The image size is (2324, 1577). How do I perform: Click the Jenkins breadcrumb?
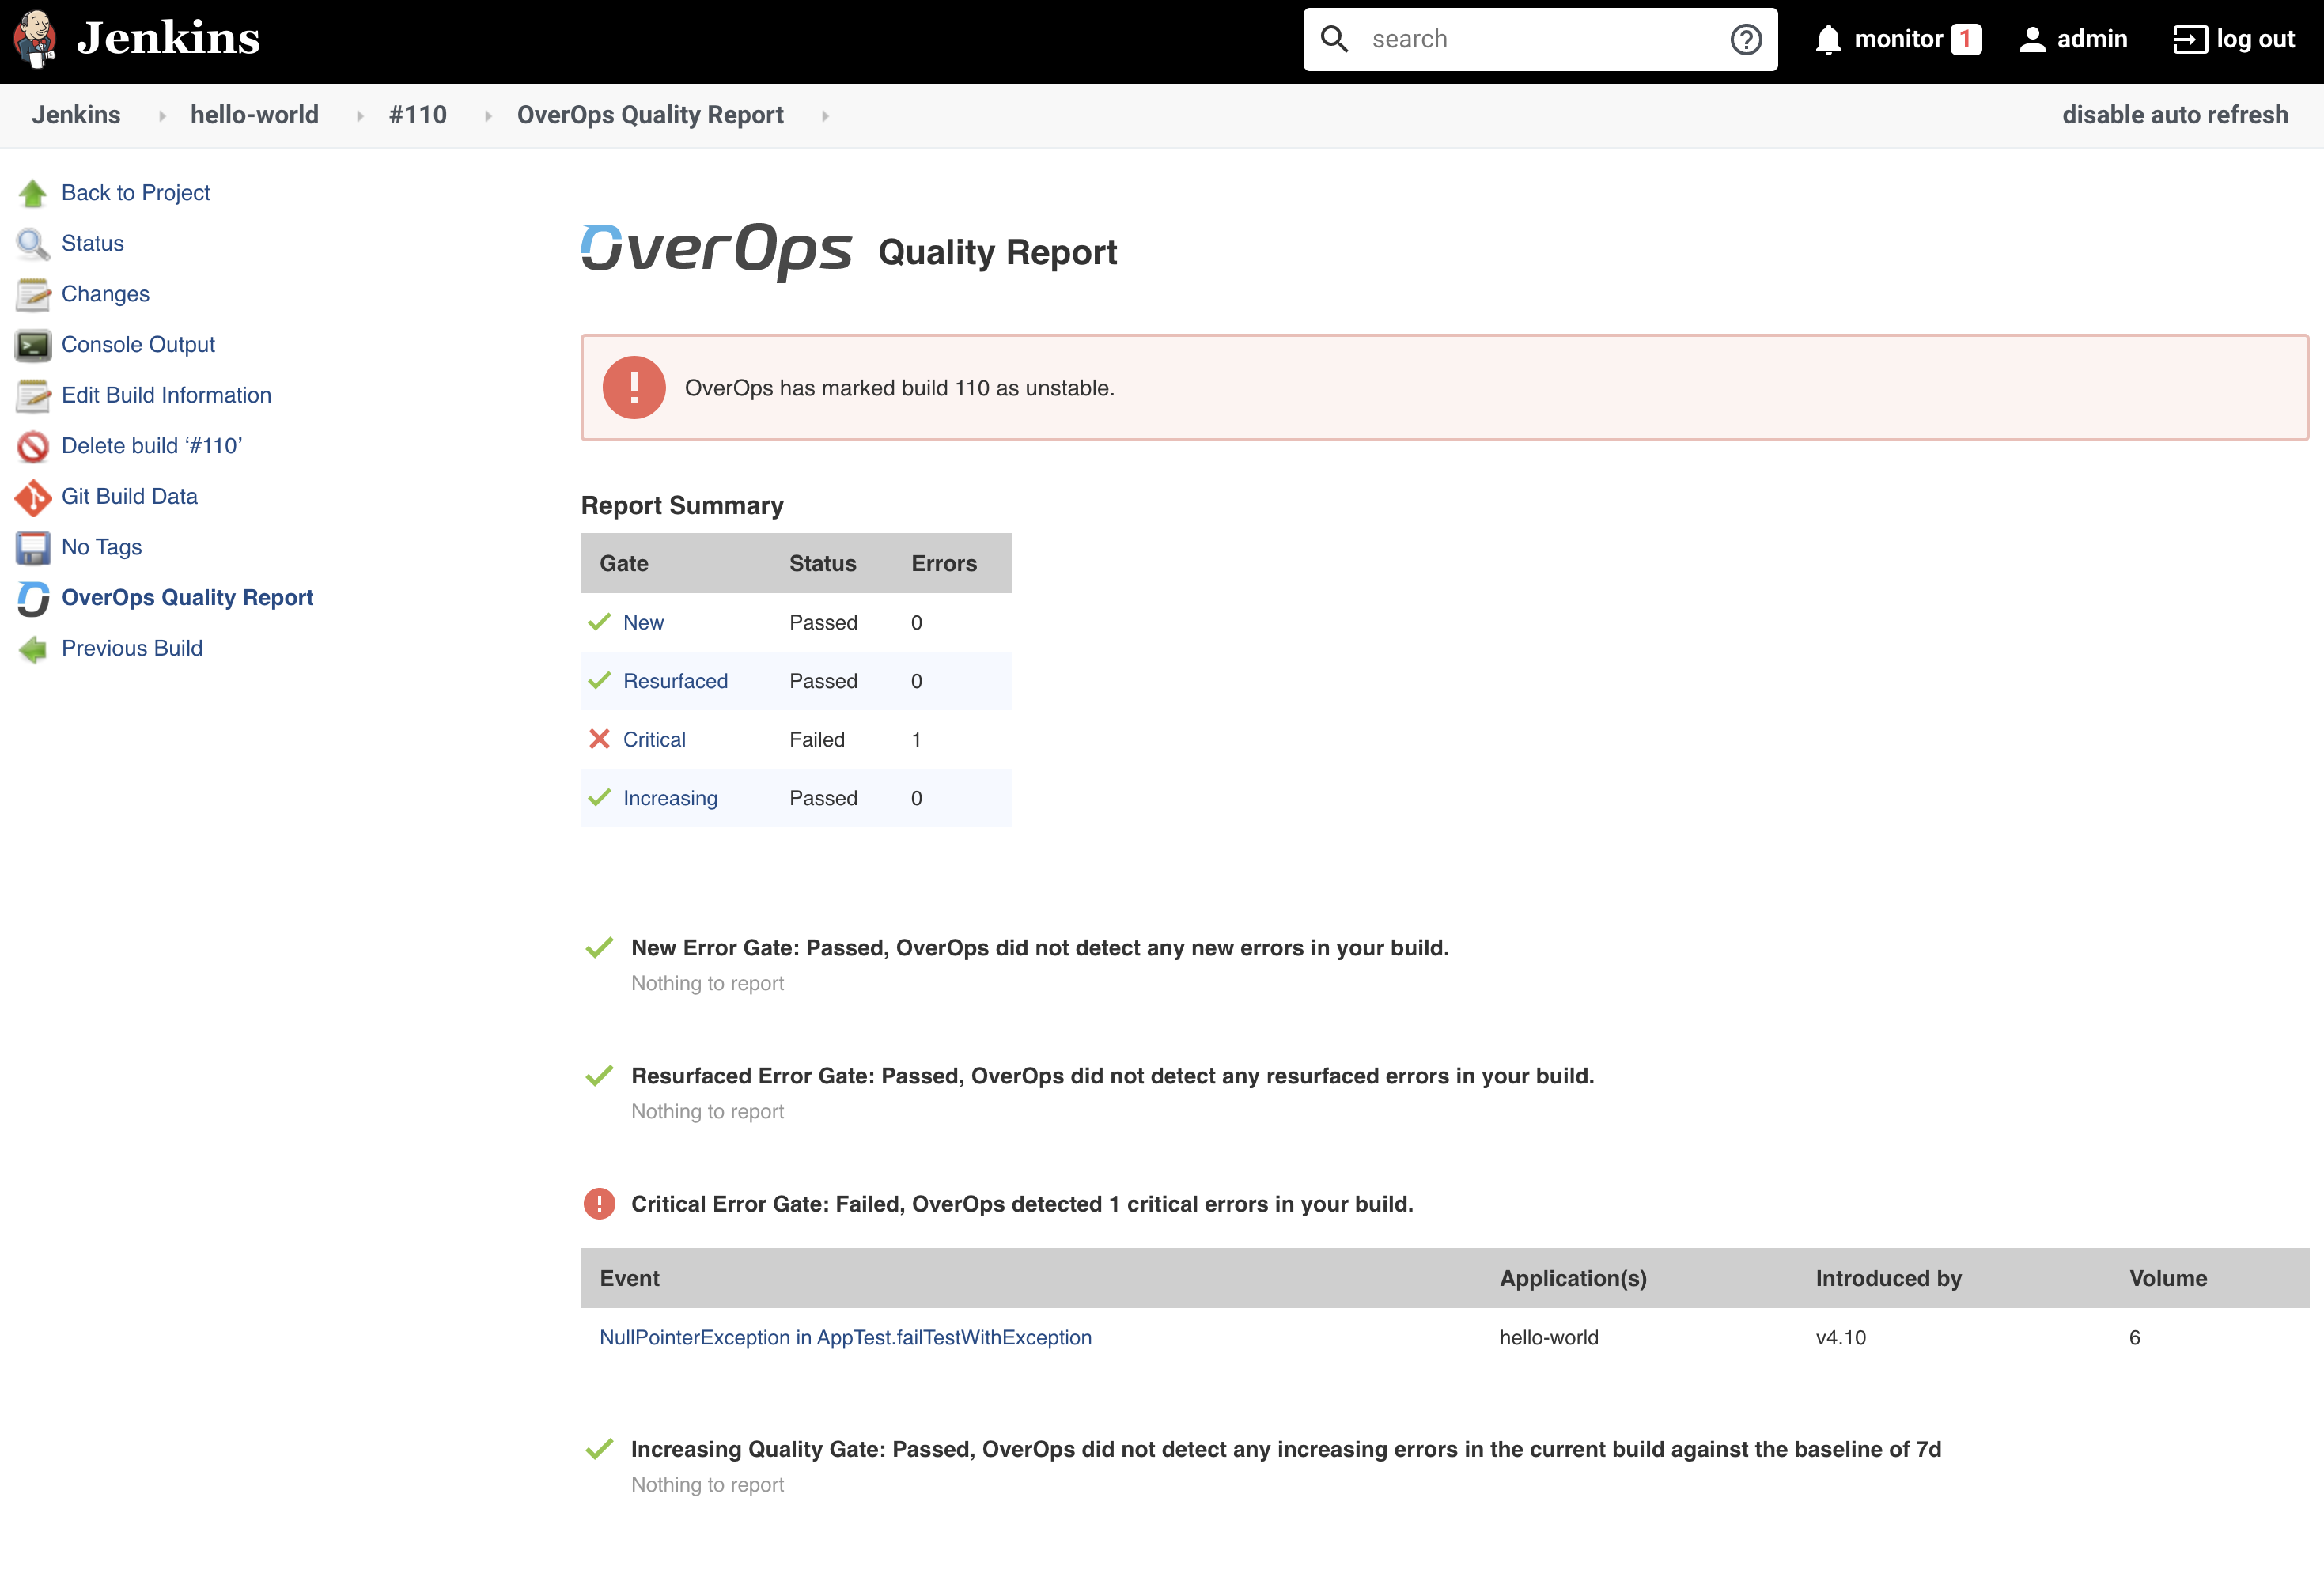click(76, 115)
